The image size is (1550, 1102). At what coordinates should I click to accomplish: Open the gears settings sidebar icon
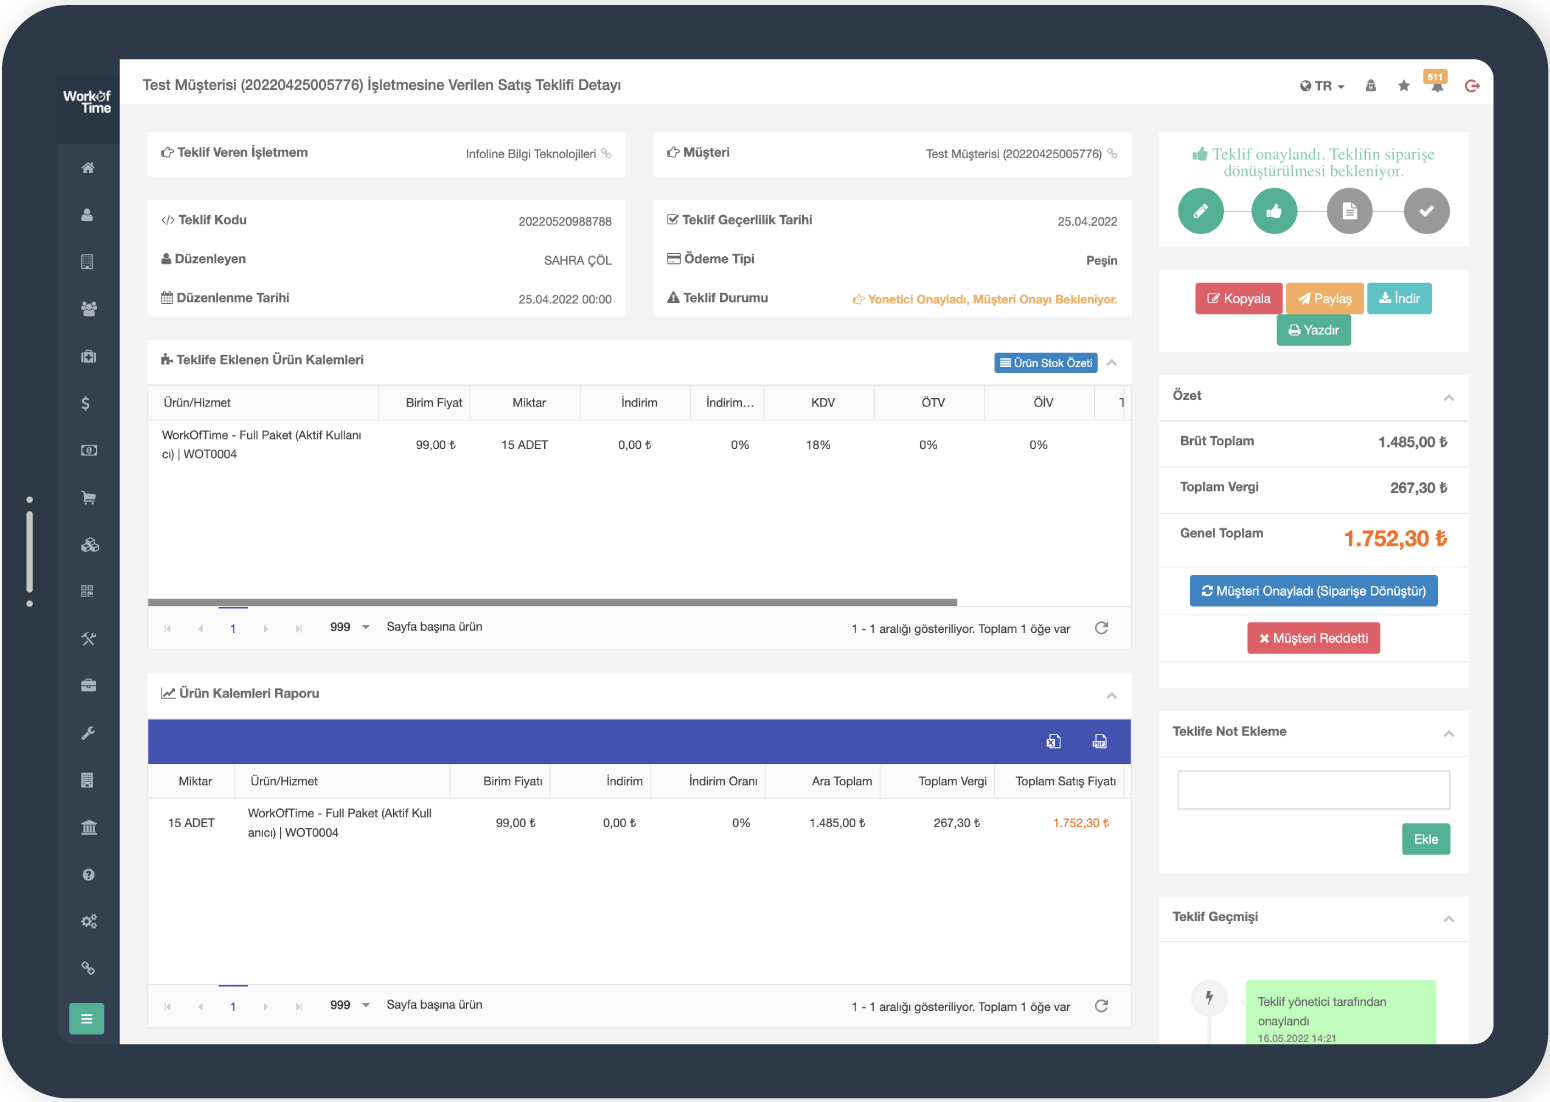point(88,921)
